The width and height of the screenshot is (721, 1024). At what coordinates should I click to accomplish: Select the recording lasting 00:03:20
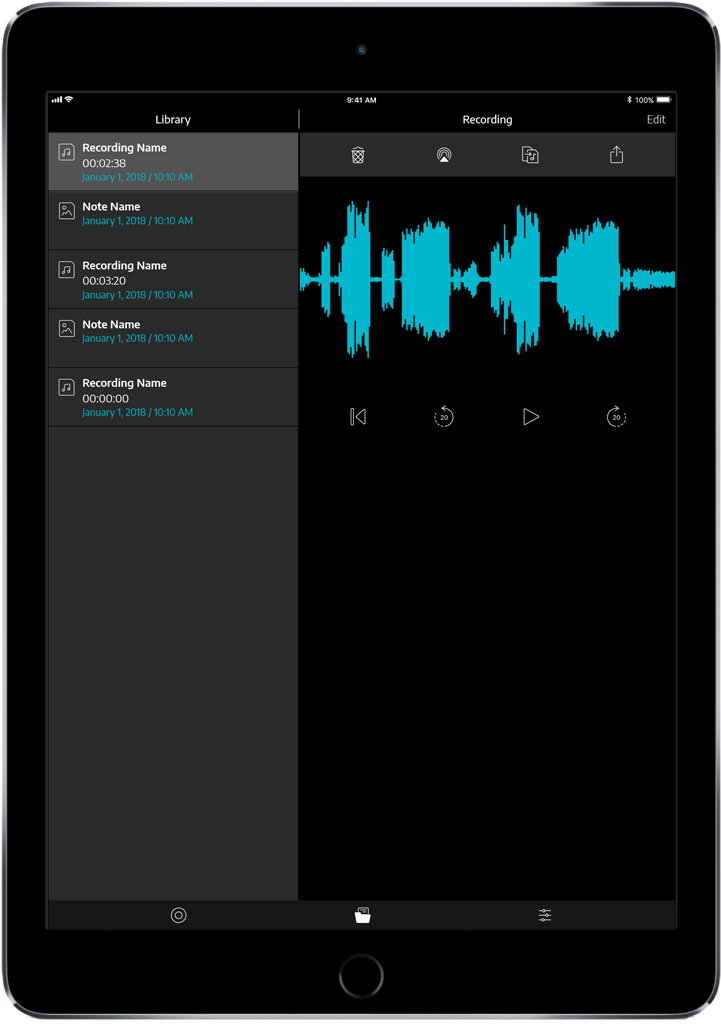pos(173,280)
